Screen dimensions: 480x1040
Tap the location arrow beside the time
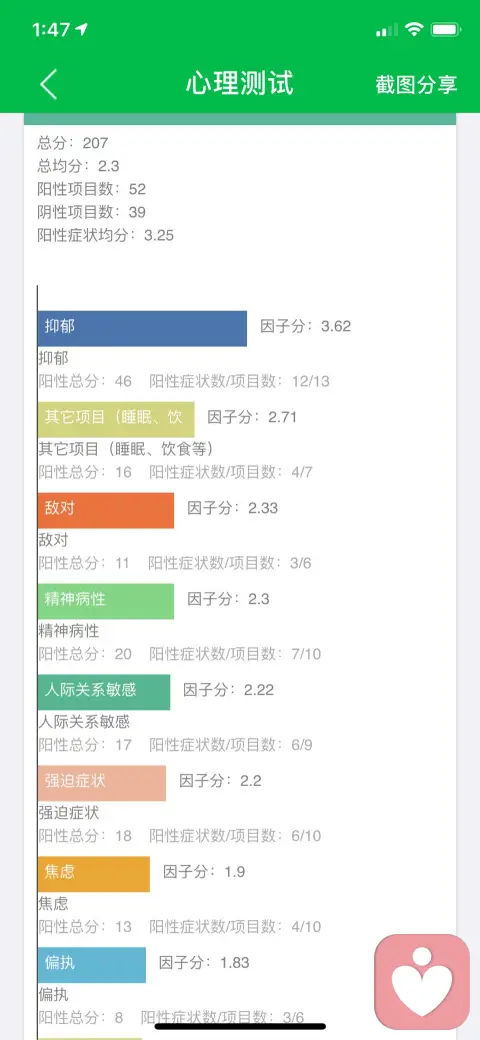[x=82, y=29]
